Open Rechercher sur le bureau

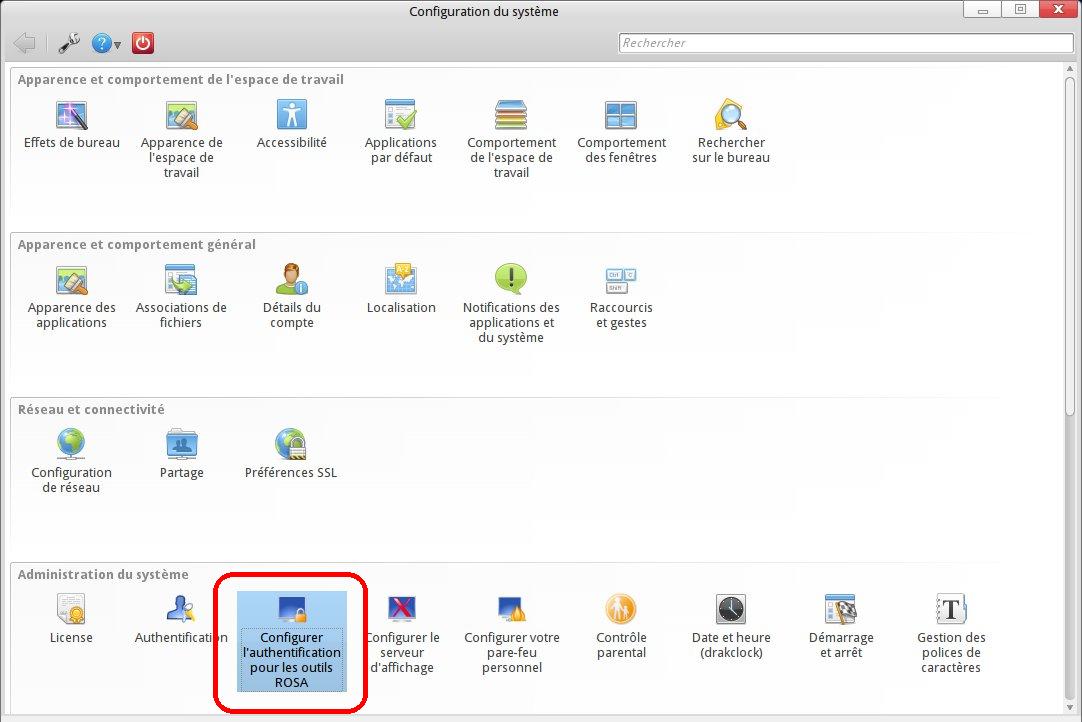tap(731, 133)
